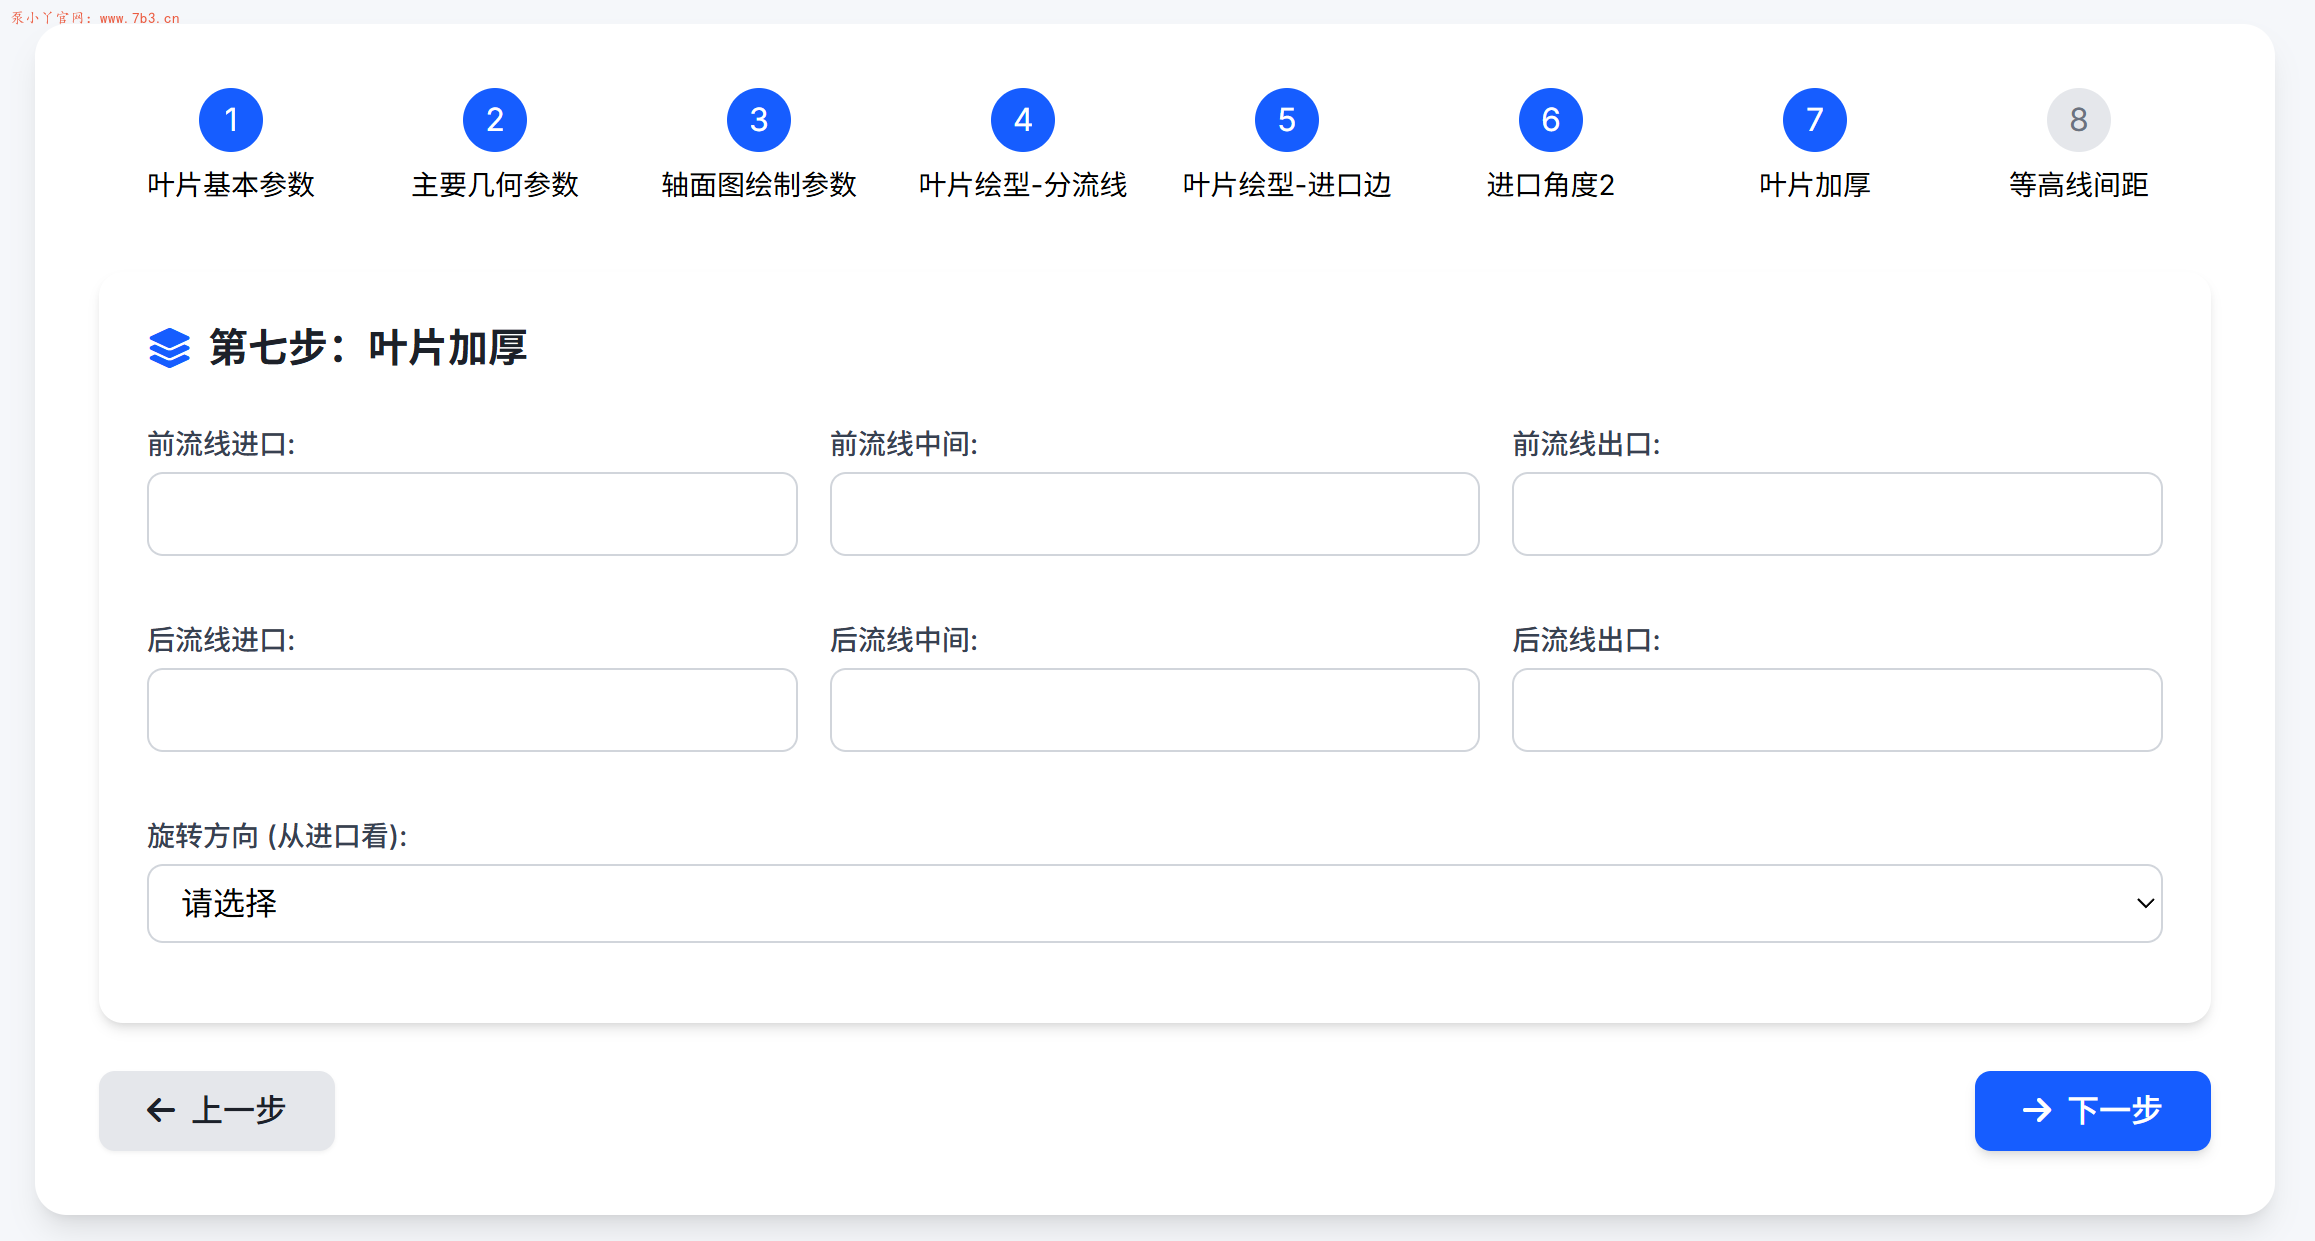The image size is (2315, 1241).
Task: Go to step 3 circle 轴面图绘制参数
Action: coord(759,120)
